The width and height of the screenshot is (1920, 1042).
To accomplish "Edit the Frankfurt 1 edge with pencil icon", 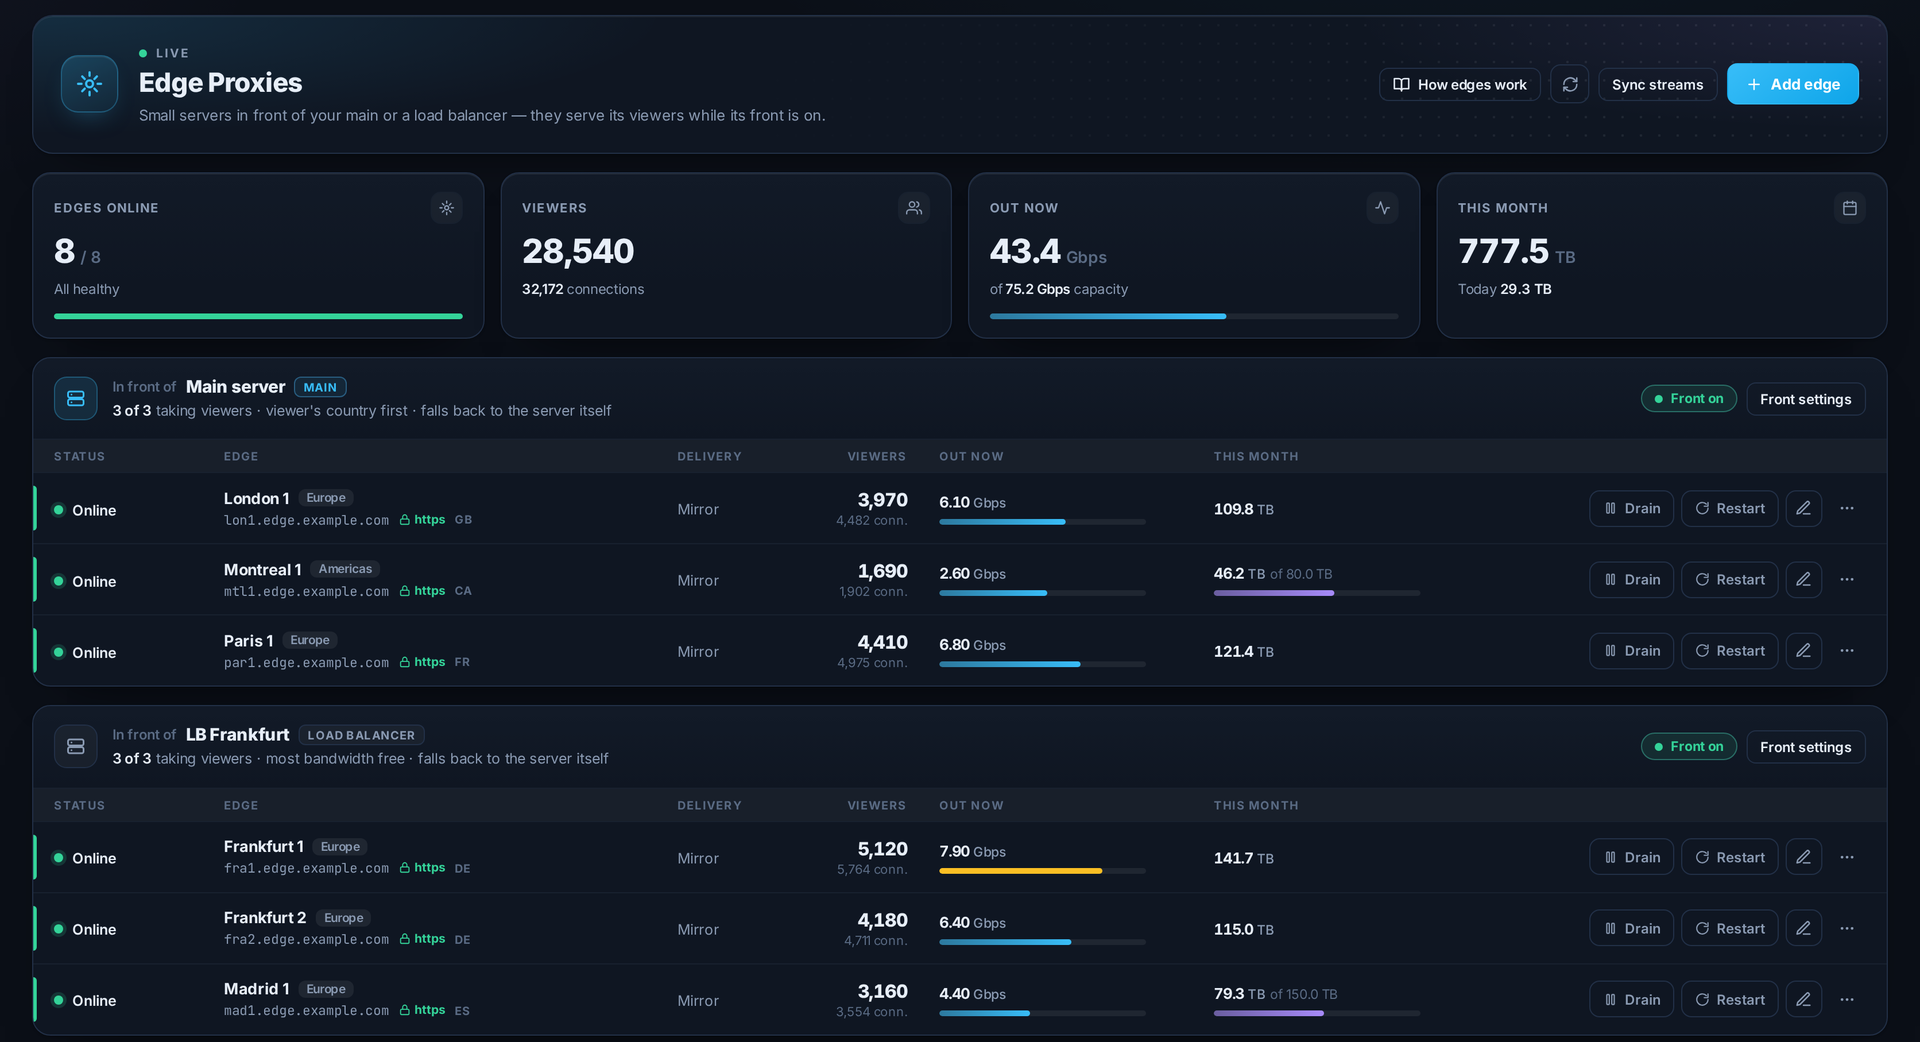I will tap(1803, 857).
